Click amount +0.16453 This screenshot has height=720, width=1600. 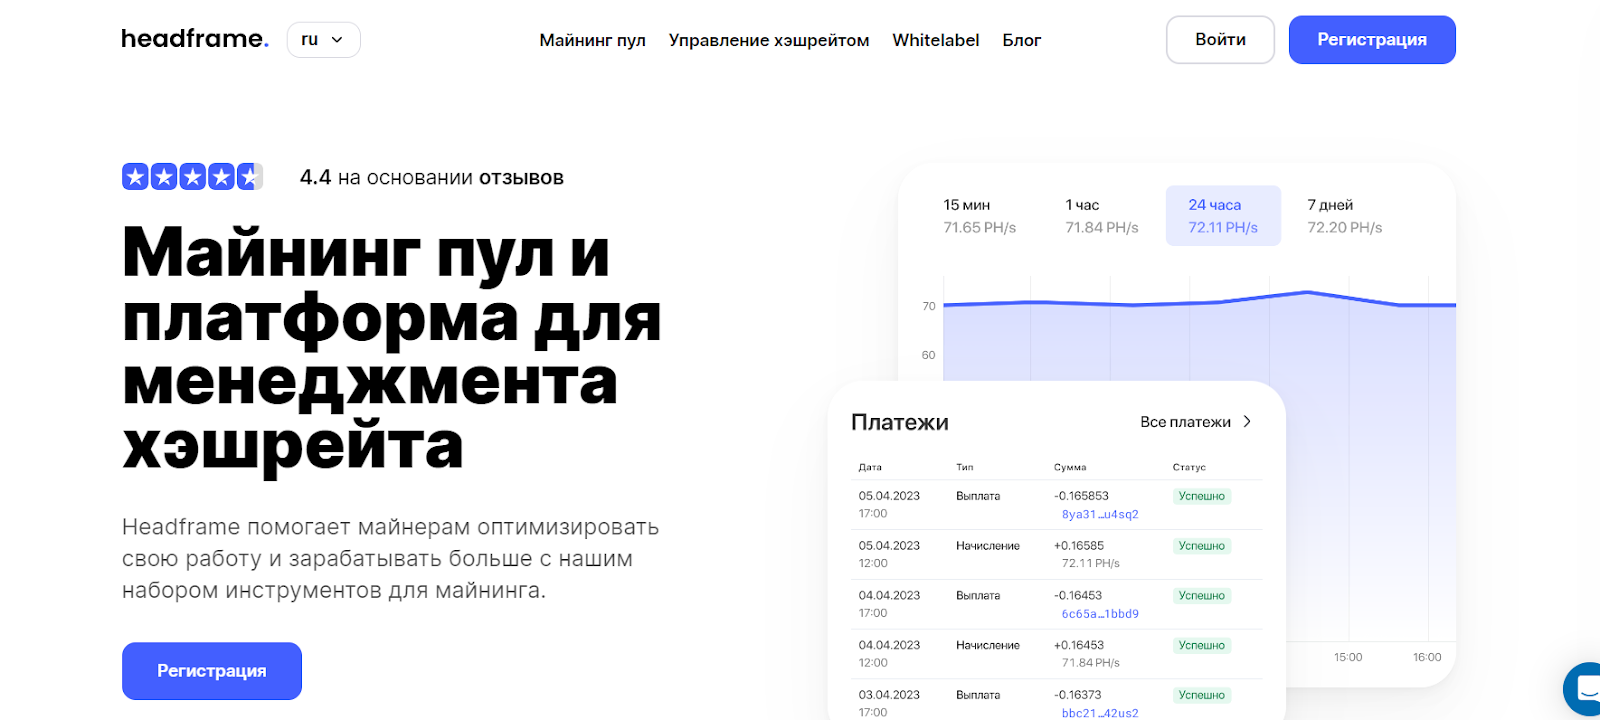[1078, 645]
